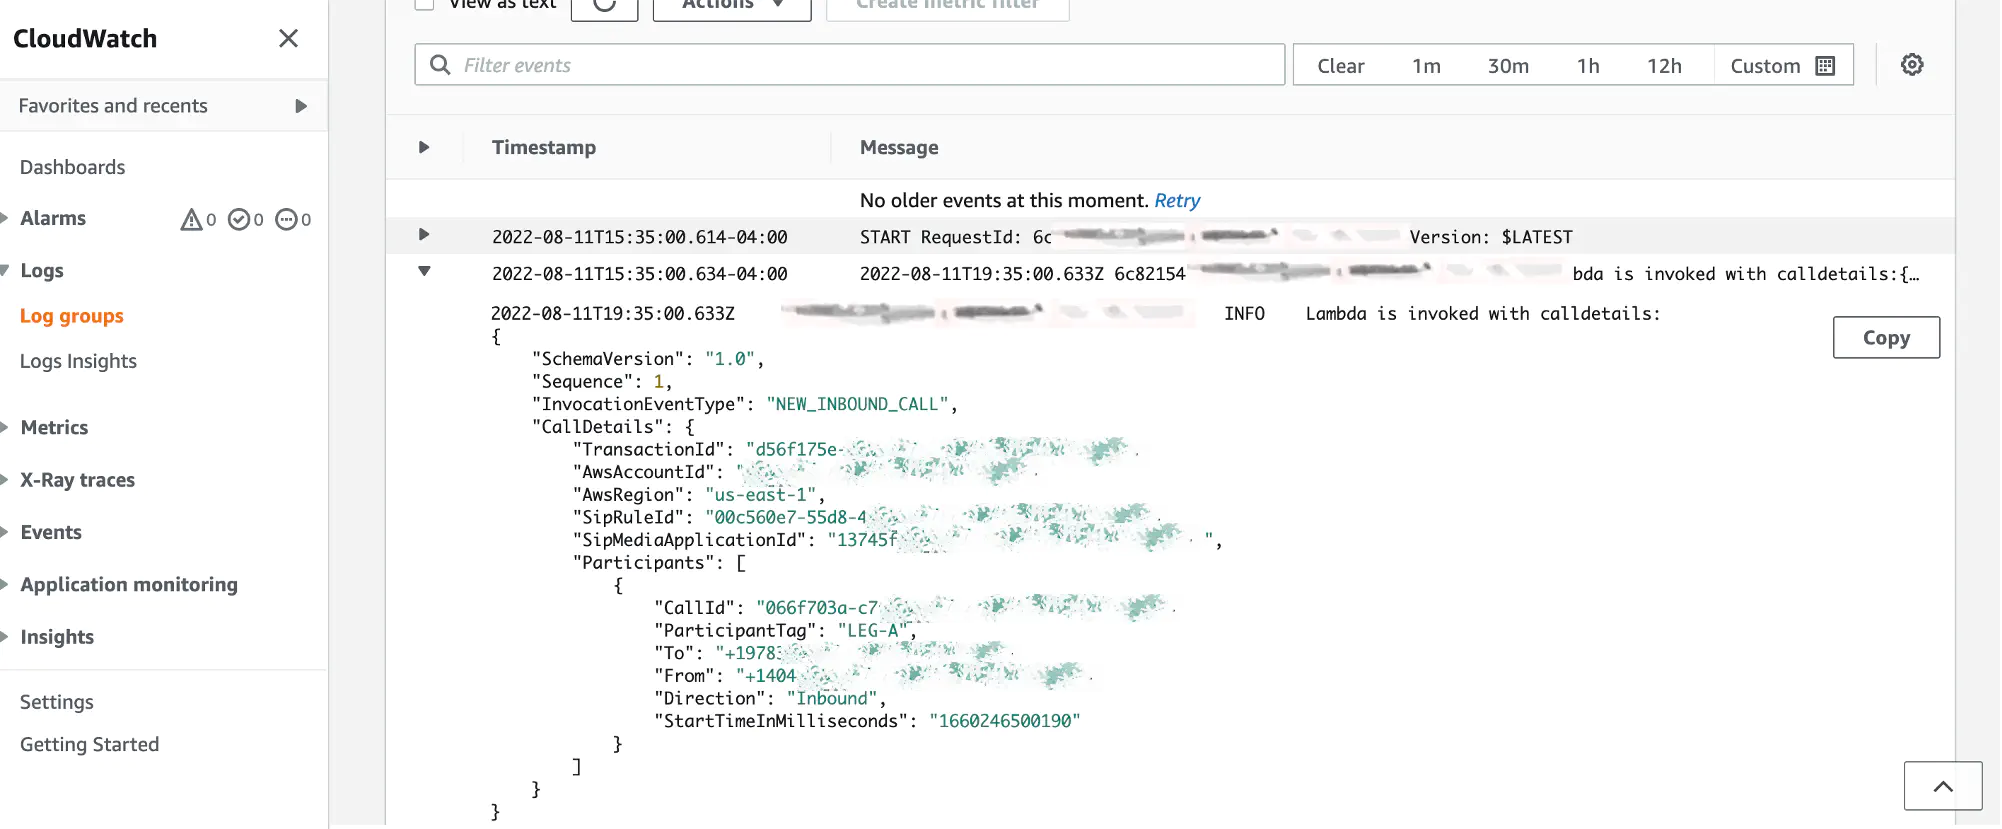Open Dashboards in sidebar
The image size is (2002, 829).
73,167
